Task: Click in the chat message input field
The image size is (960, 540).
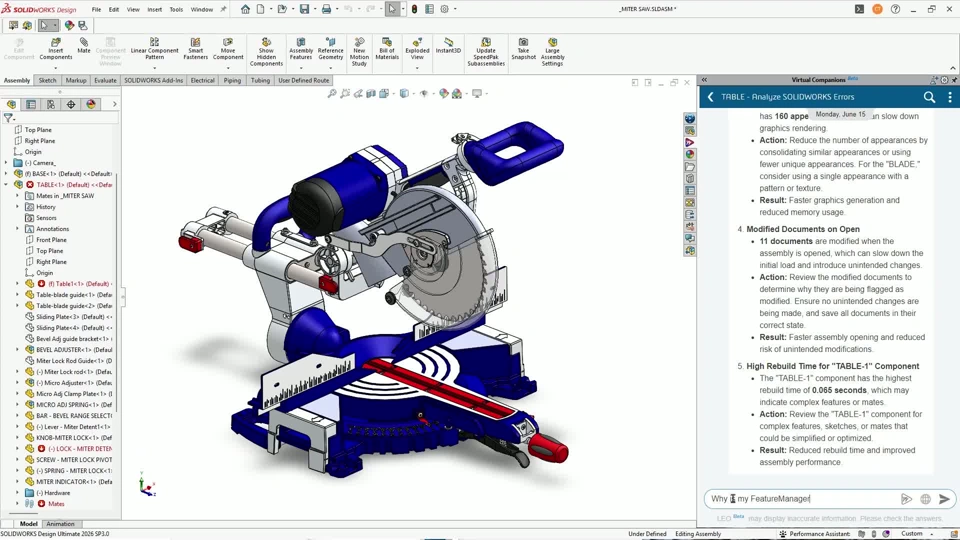Action: click(x=802, y=499)
